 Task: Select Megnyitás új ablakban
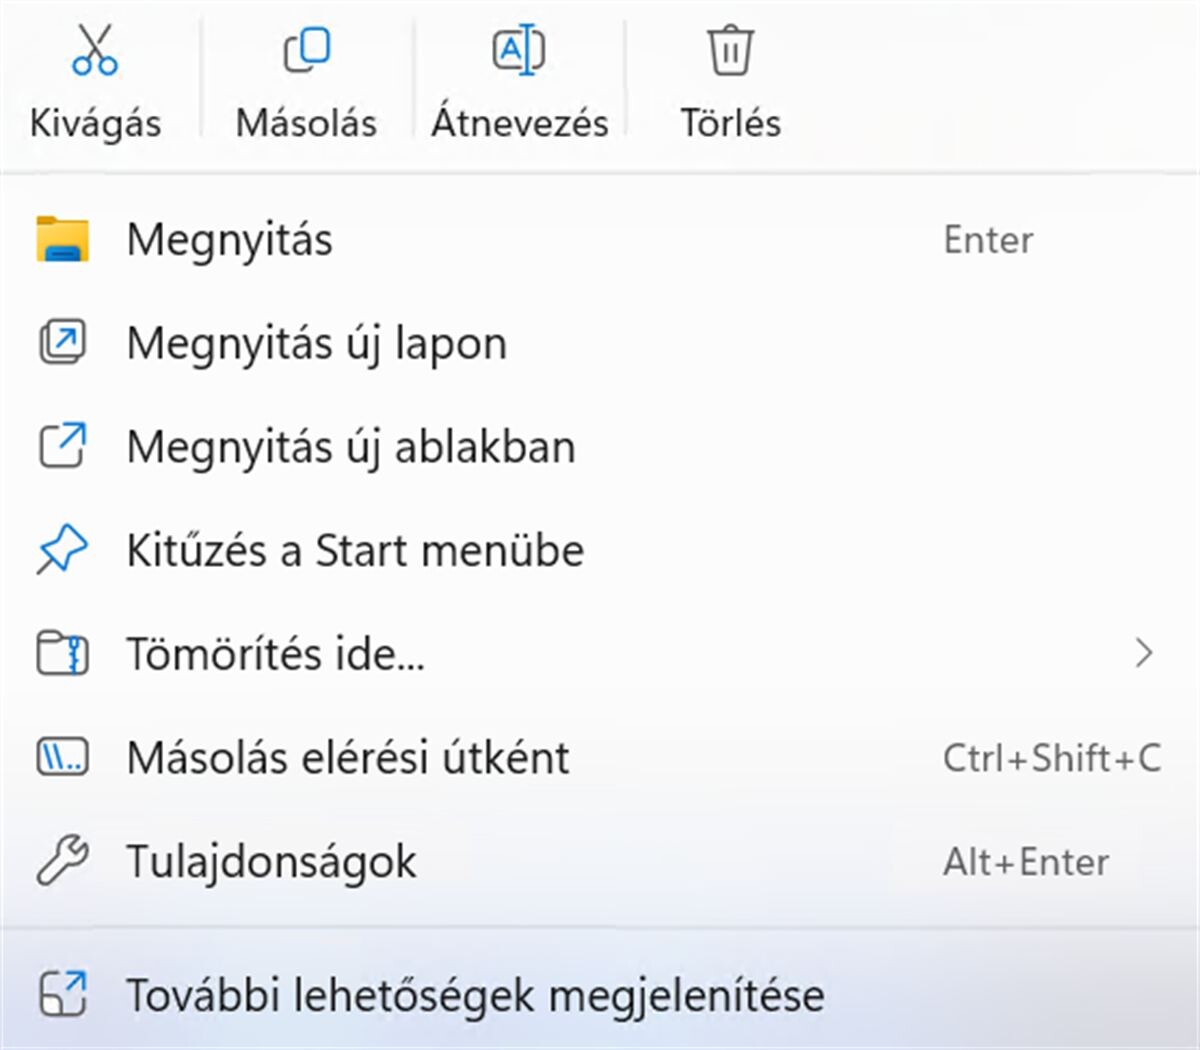pyautogui.click(x=350, y=447)
